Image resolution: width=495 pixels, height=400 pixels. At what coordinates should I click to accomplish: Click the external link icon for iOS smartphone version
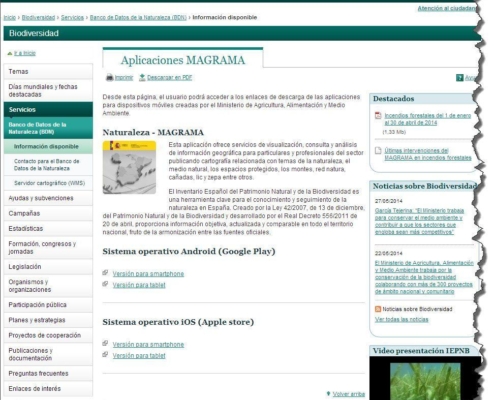tap(105, 343)
